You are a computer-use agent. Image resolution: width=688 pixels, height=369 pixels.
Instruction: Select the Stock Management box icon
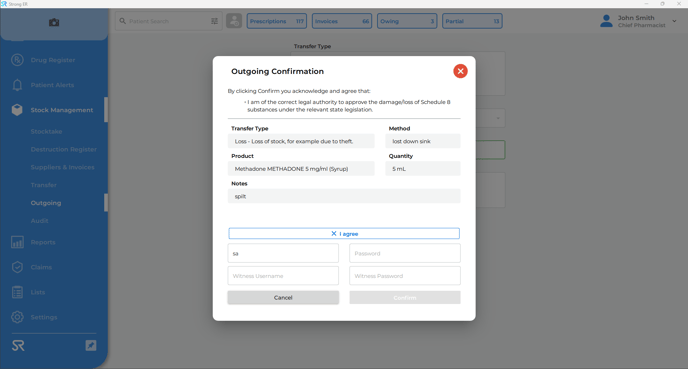[17, 110]
